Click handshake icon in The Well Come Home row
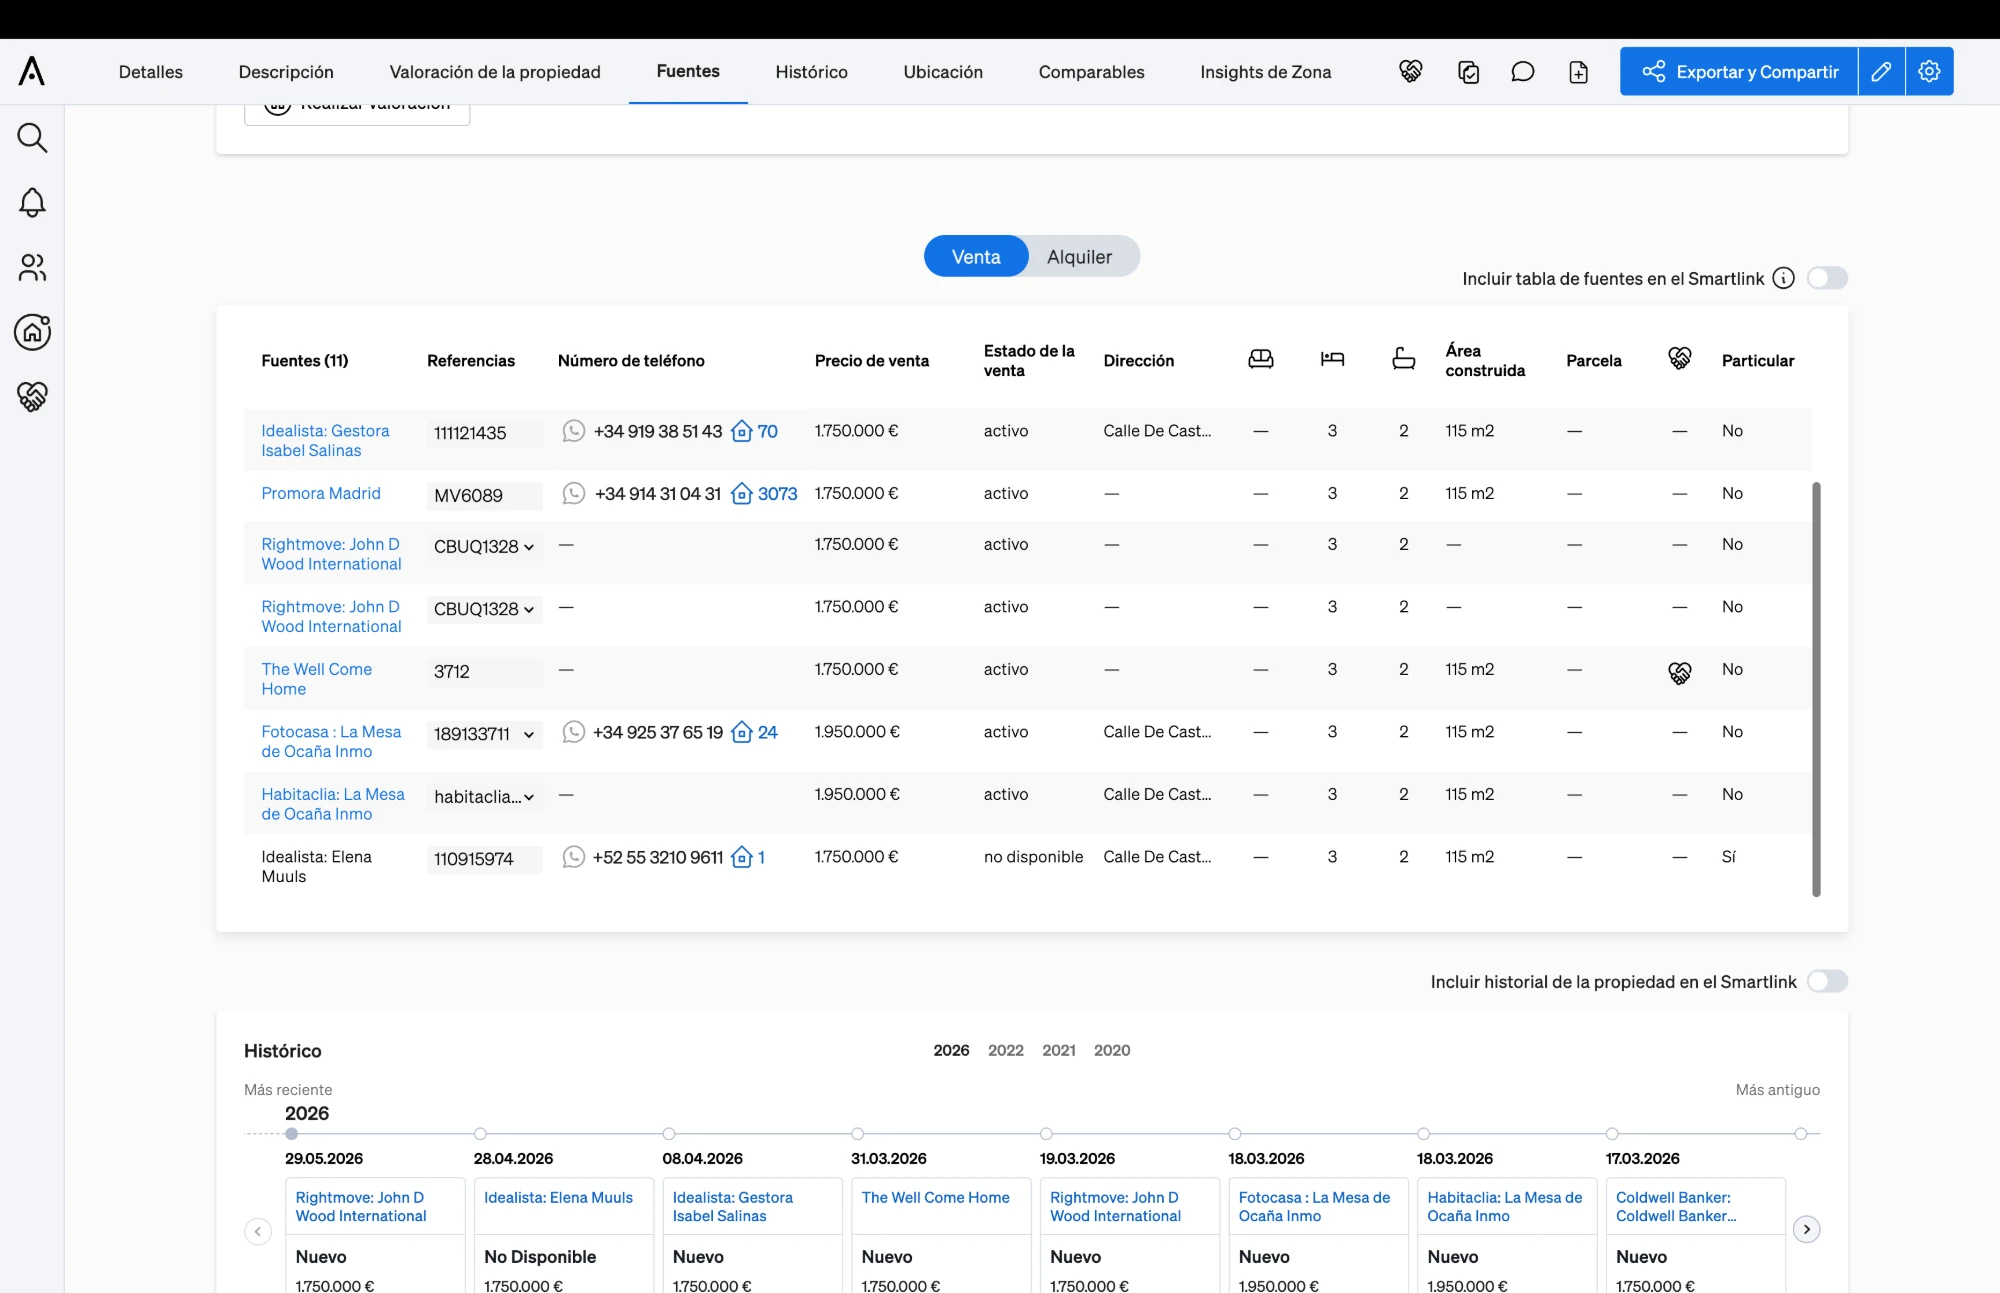Image resolution: width=2000 pixels, height=1293 pixels. point(1679,673)
